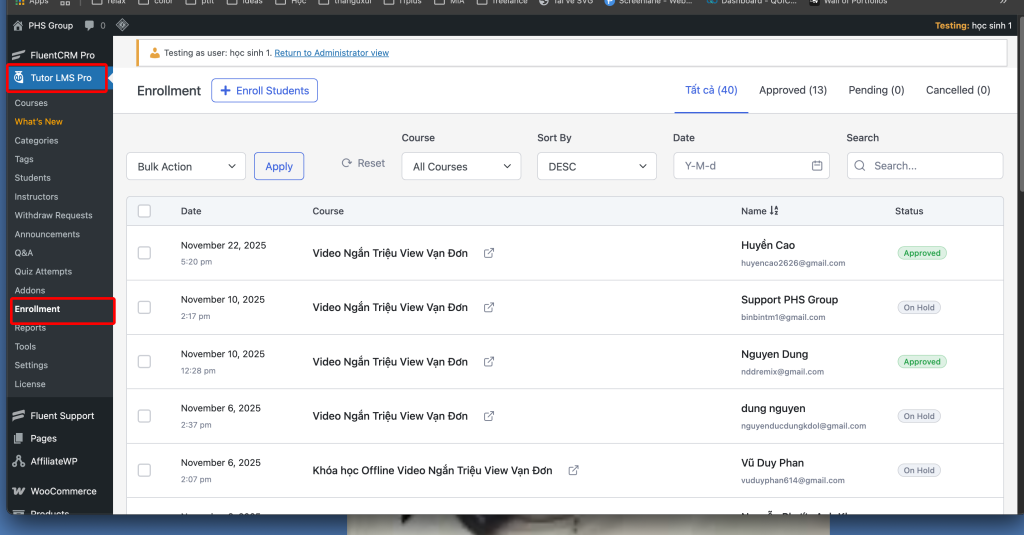This screenshot has width=1024, height=535.
Task: Click the sort icon next to Name column
Action: (774, 211)
